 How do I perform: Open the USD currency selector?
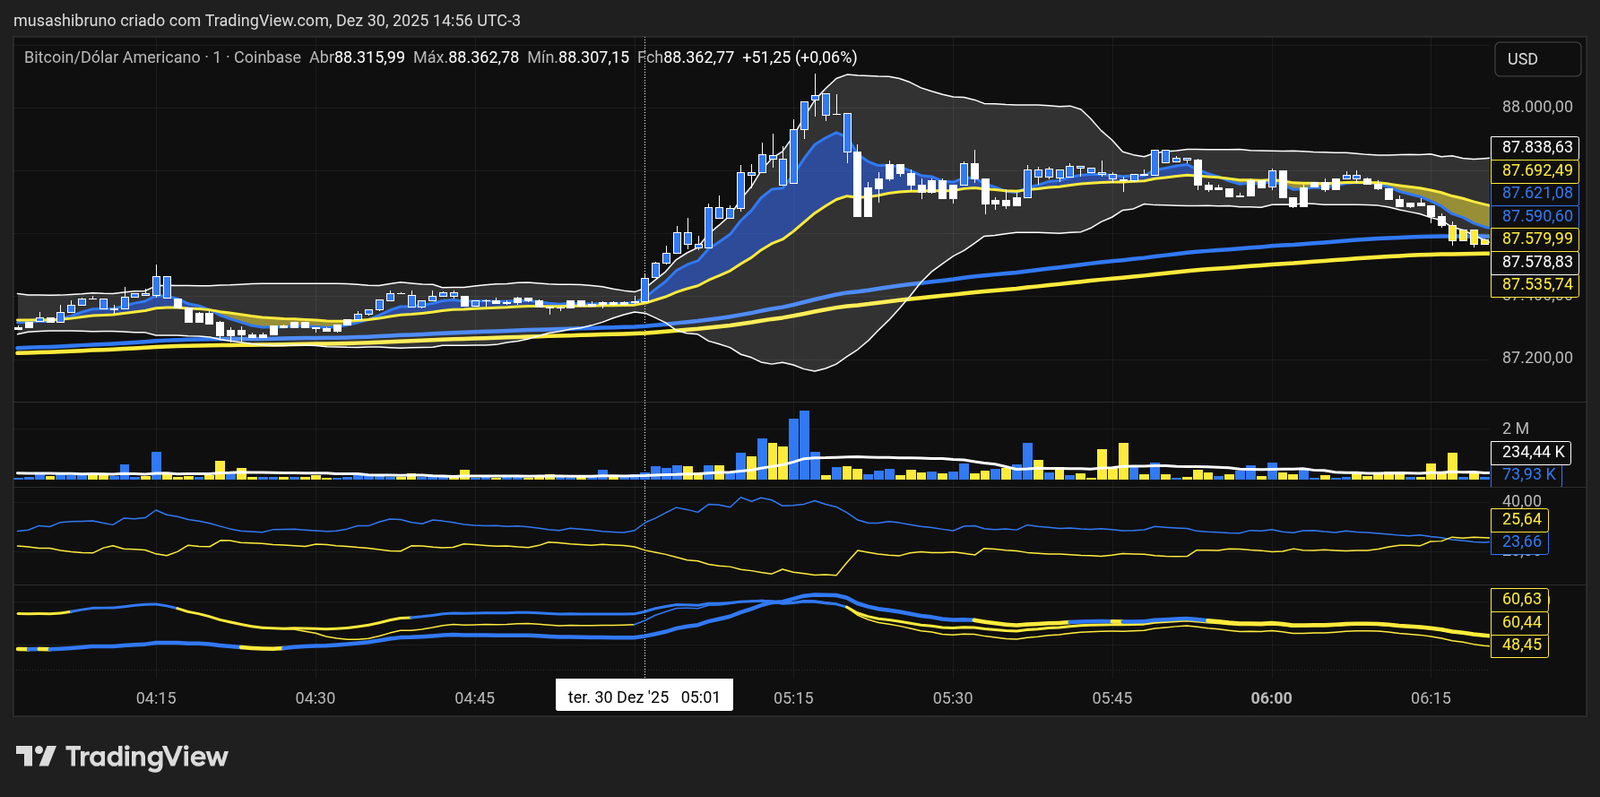click(x=1537, y=59)
